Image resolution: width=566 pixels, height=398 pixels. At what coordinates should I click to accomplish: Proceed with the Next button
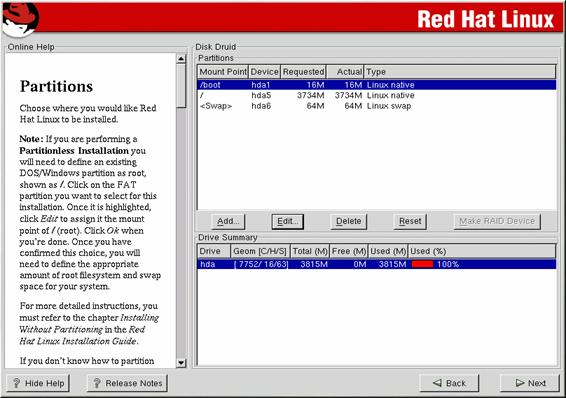pos(530,383)
